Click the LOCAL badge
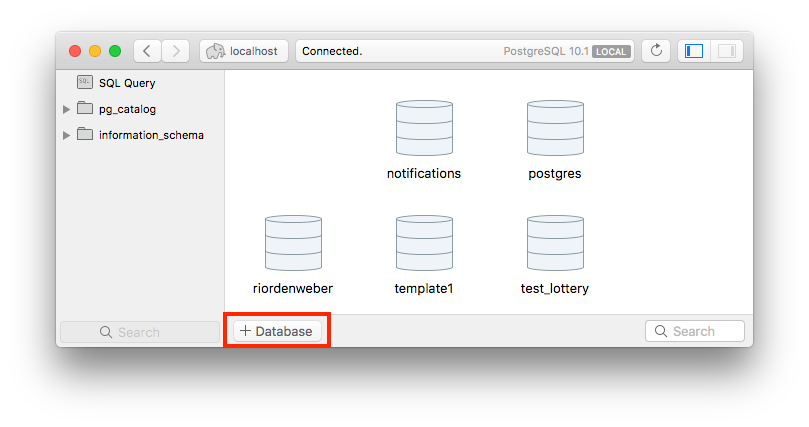809x427 pixels. 611,52
